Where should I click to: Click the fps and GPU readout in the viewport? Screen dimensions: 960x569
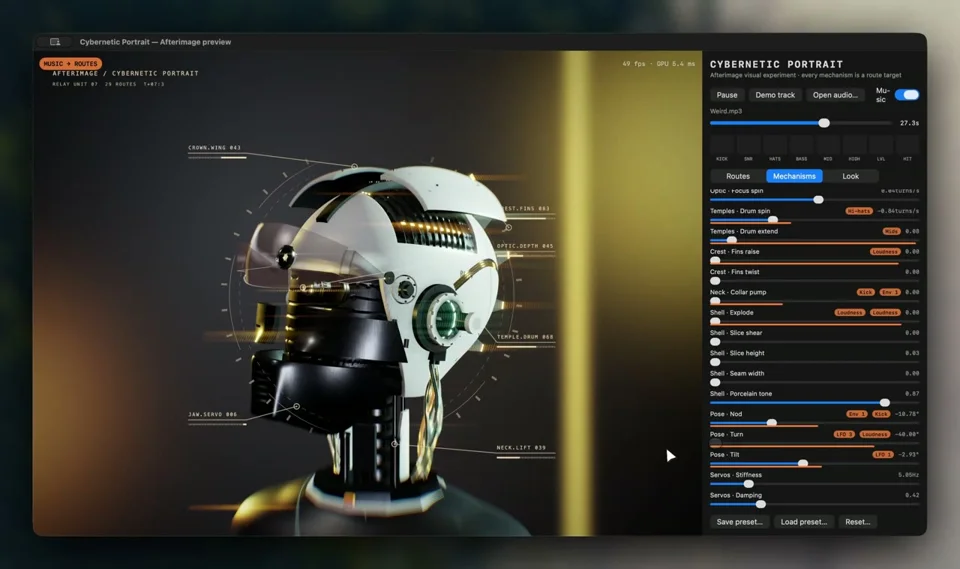tap(658, 64)
